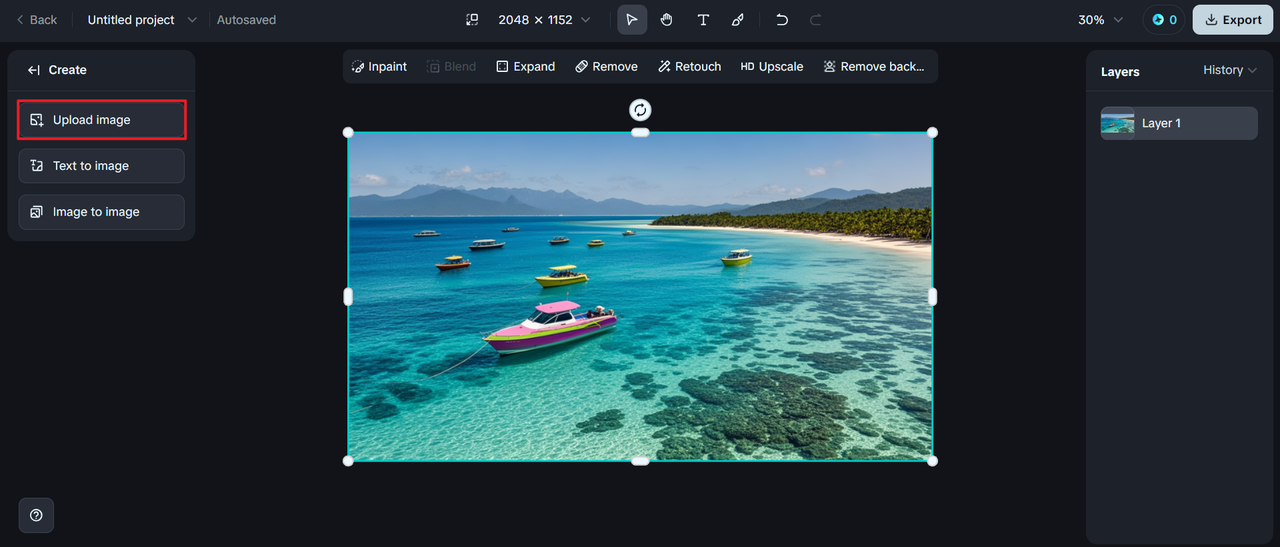Screen dimensions: 1280x547
Task: Open the HD Upscale tool
Action: [771, 67]
